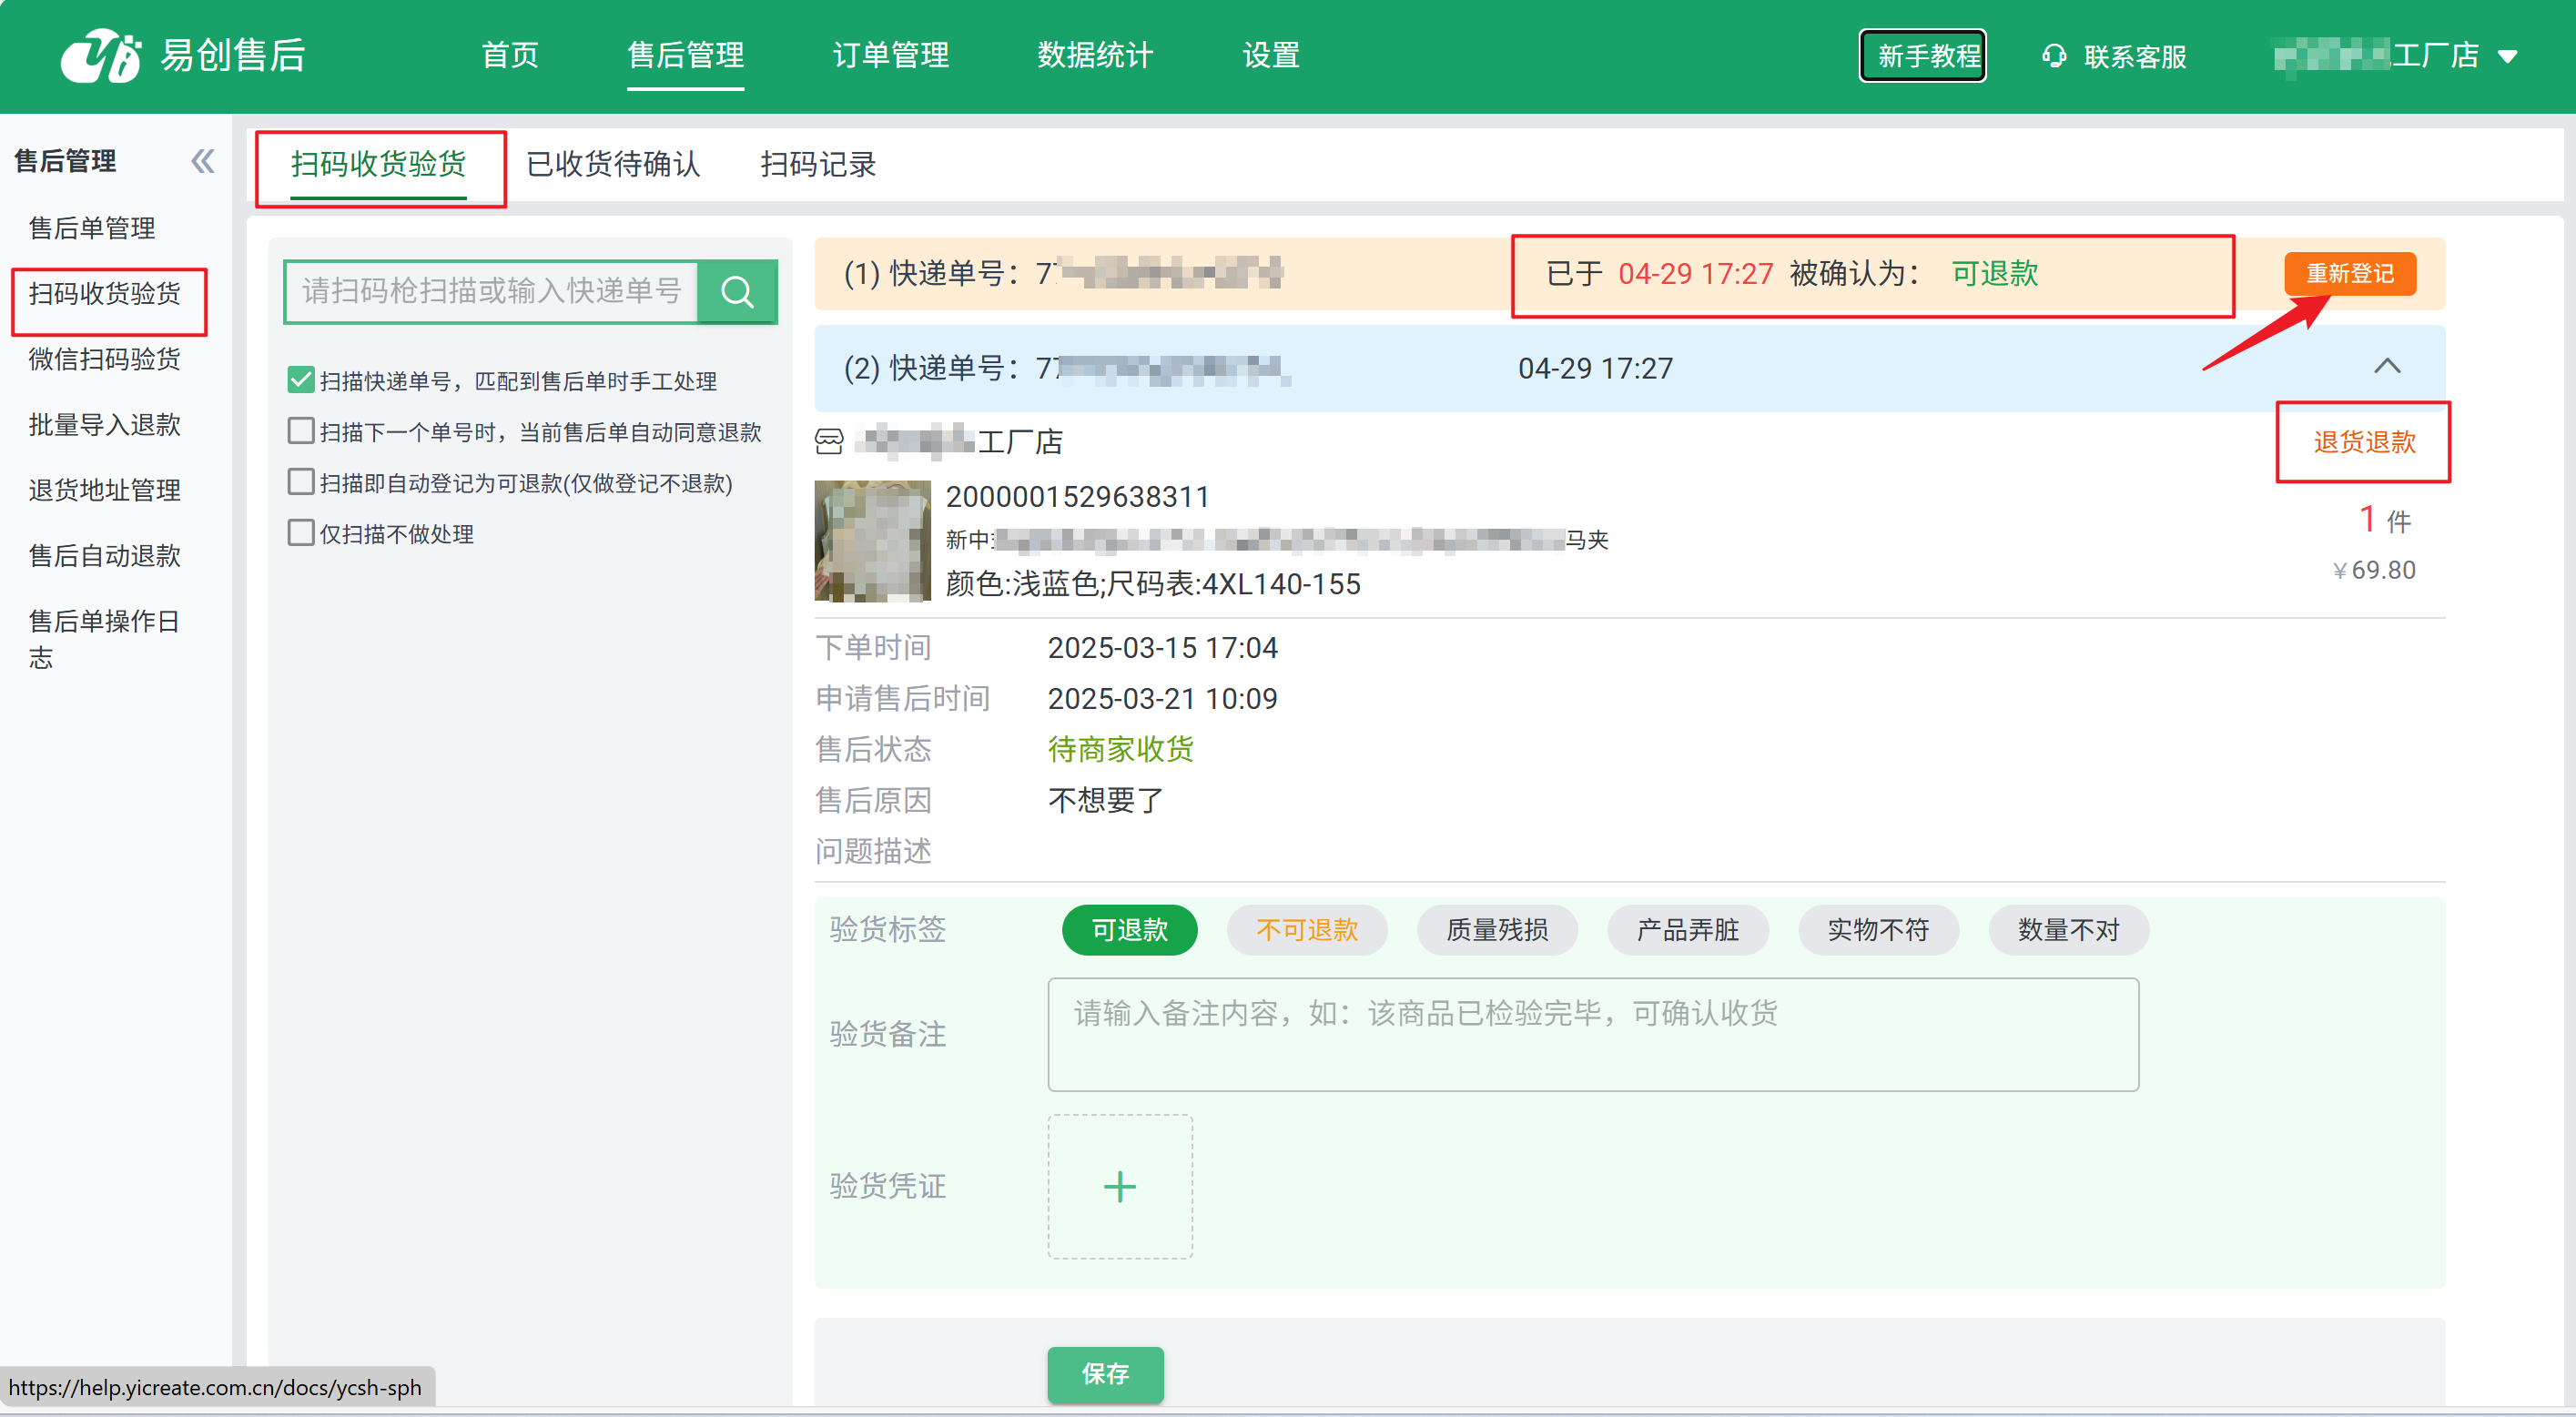Click the 快递单号 scan input field
The image size is (2576, 1417).
tap(491, 291)
